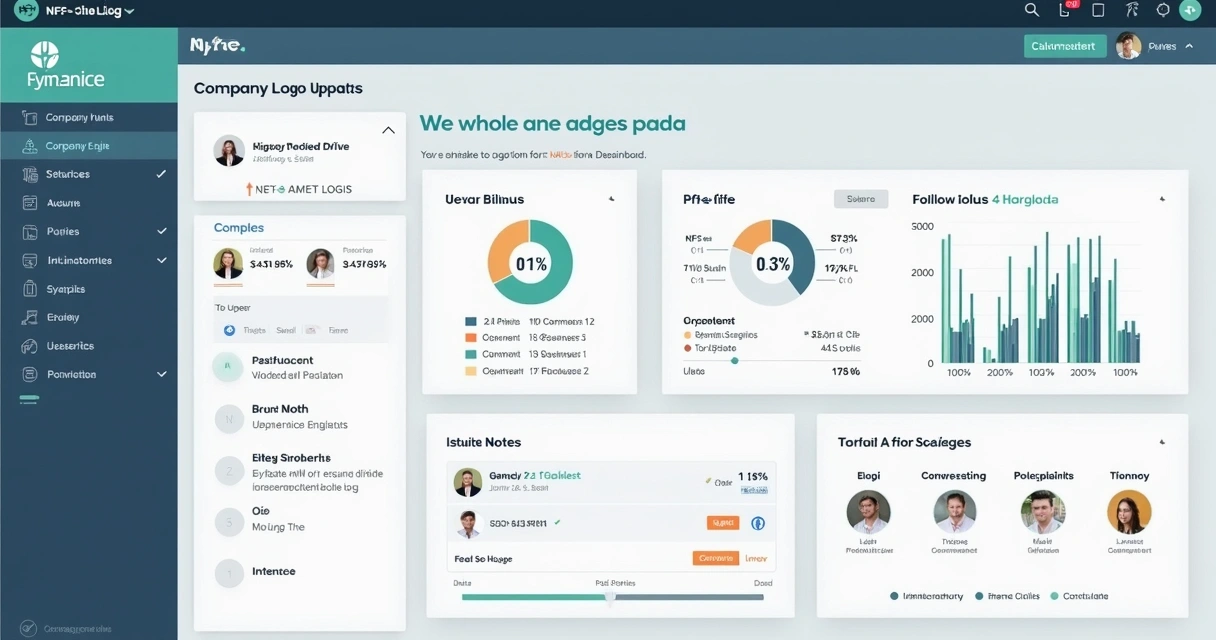Click the green Calanmastert button
Image resolution: width=1216 pixels, height=640 pixels.
(1064, 46)
